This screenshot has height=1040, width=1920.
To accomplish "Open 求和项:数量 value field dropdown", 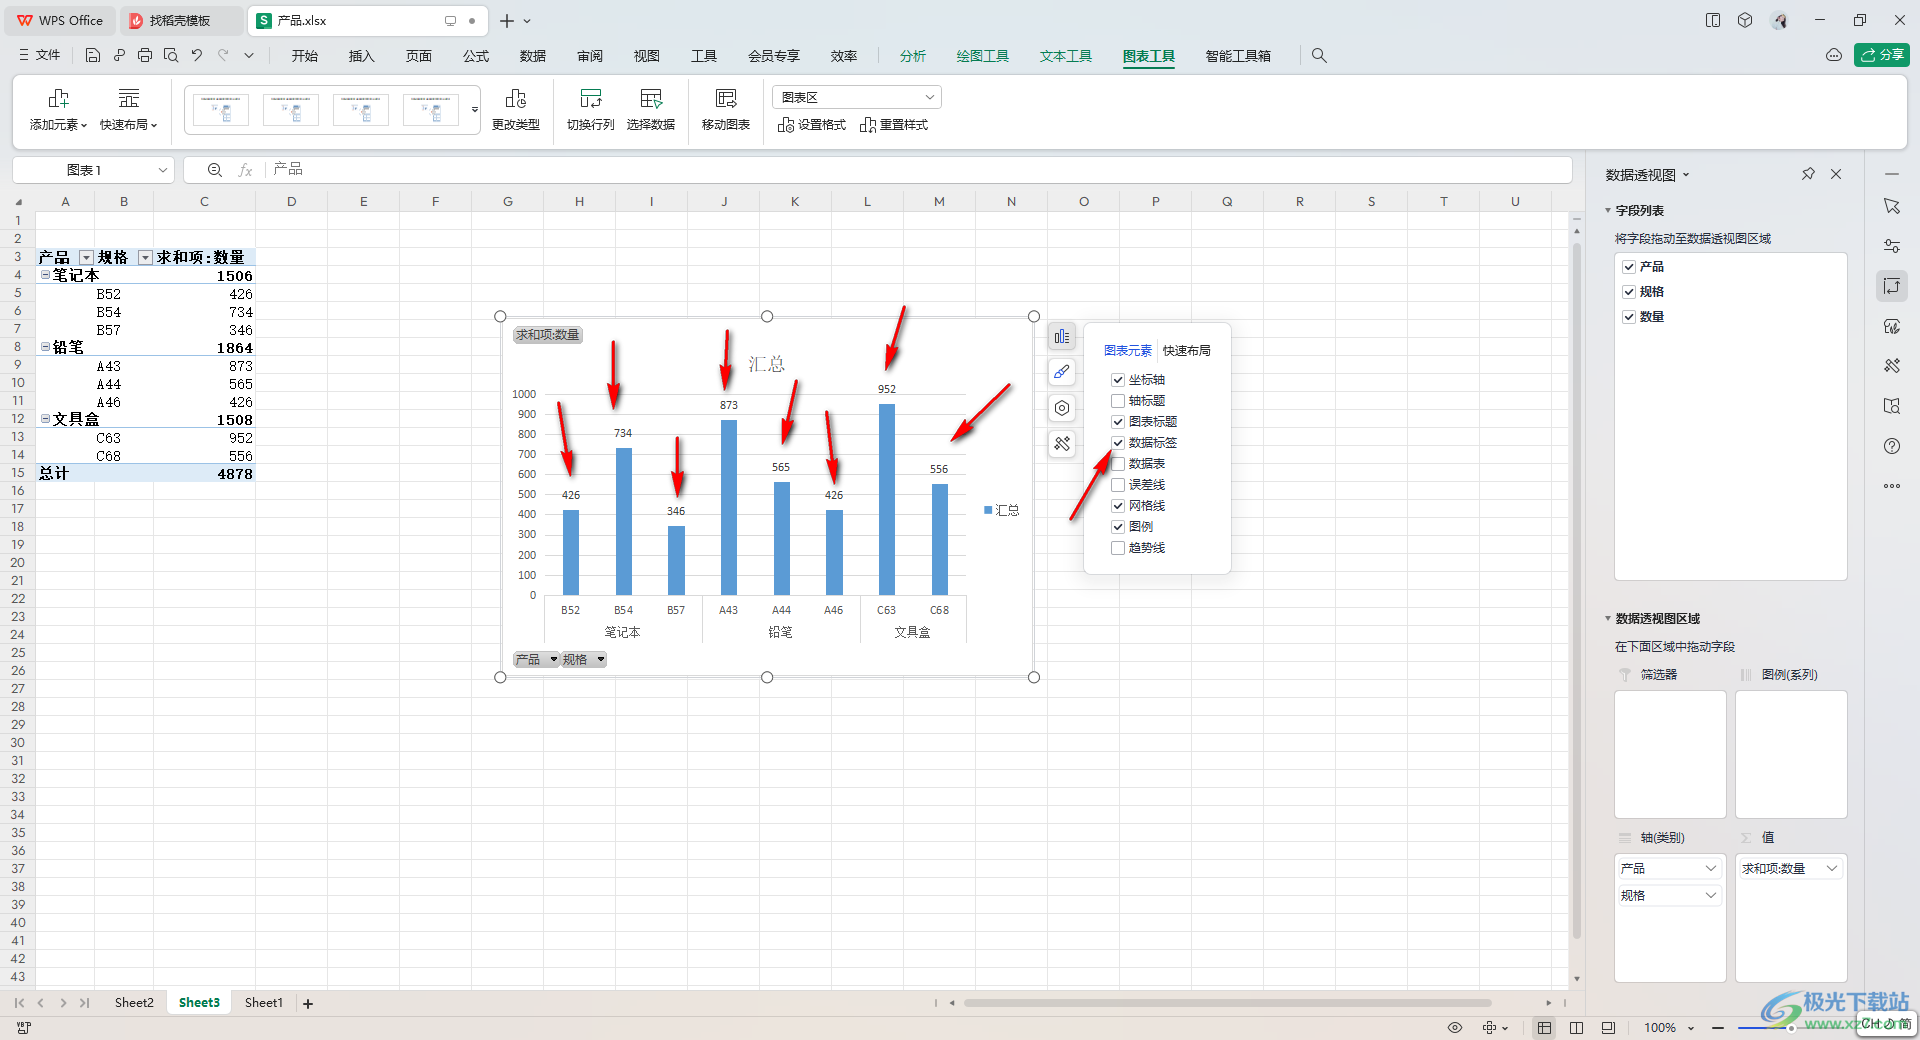I will click(1832, 869).
